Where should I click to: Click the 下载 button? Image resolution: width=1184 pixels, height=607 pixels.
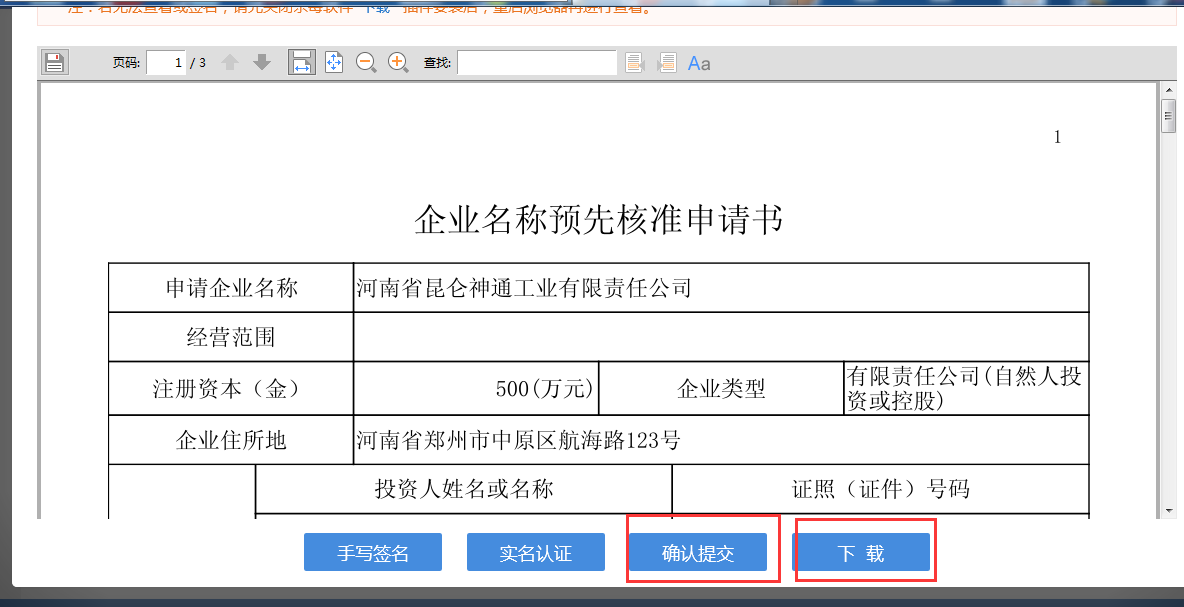tap(863, 551)
